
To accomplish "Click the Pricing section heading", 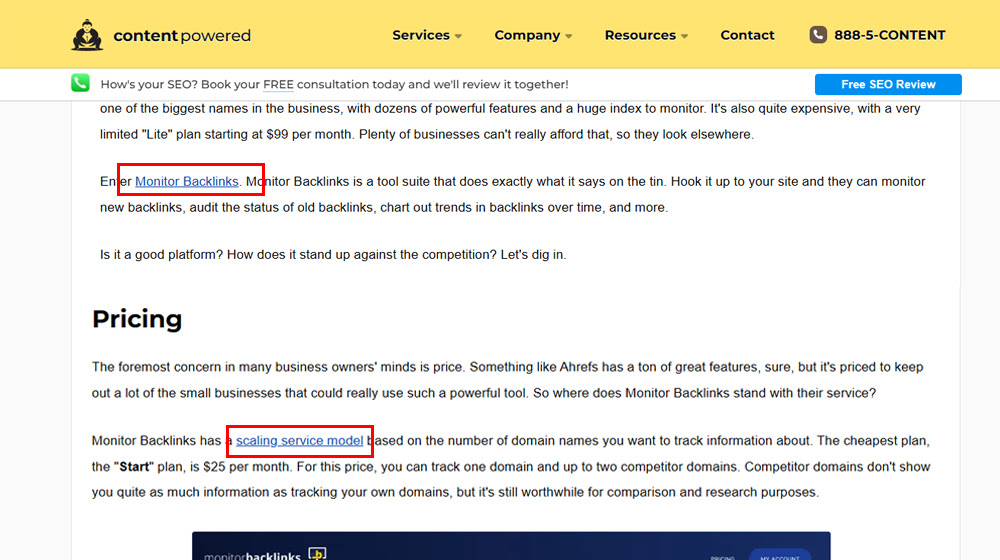I will coord(137,319).
